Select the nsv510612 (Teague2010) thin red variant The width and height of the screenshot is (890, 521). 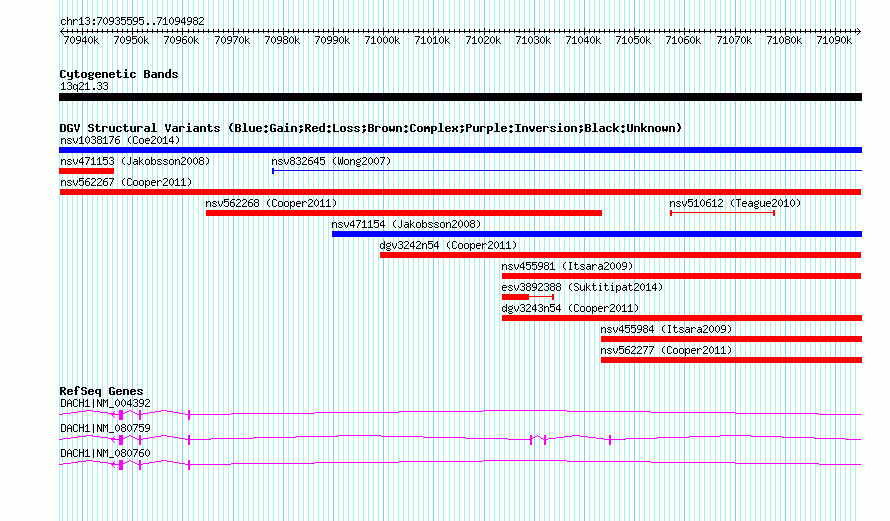pyautogui.click(x=722, y=213)
